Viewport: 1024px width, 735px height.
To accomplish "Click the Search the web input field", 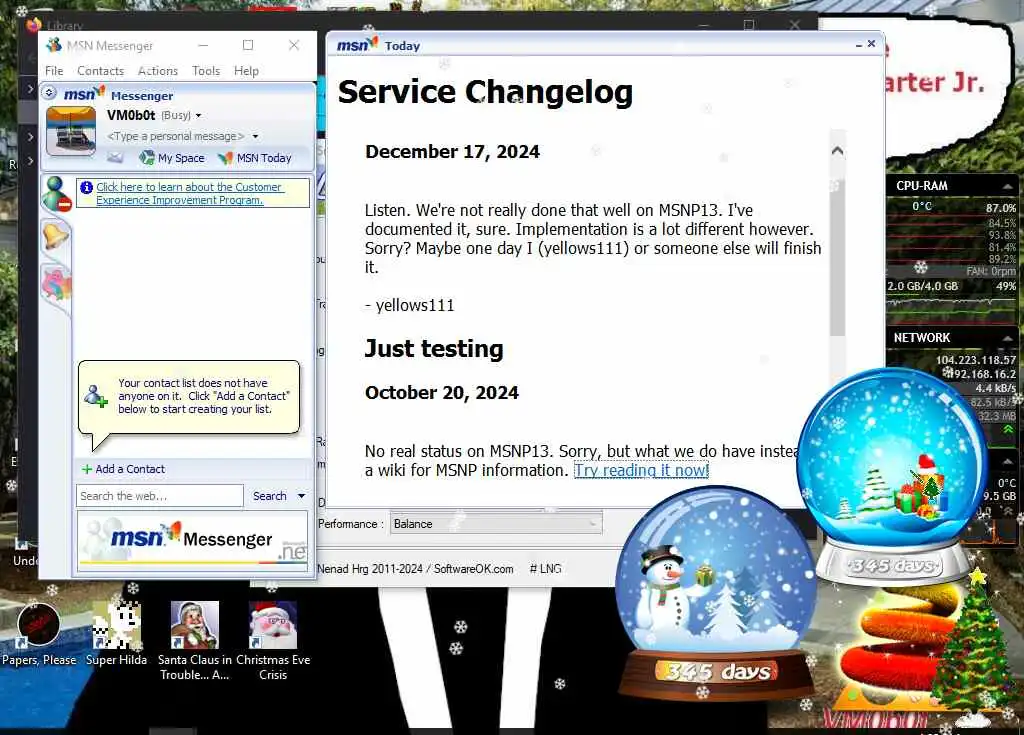I will [x=159, y=496].
